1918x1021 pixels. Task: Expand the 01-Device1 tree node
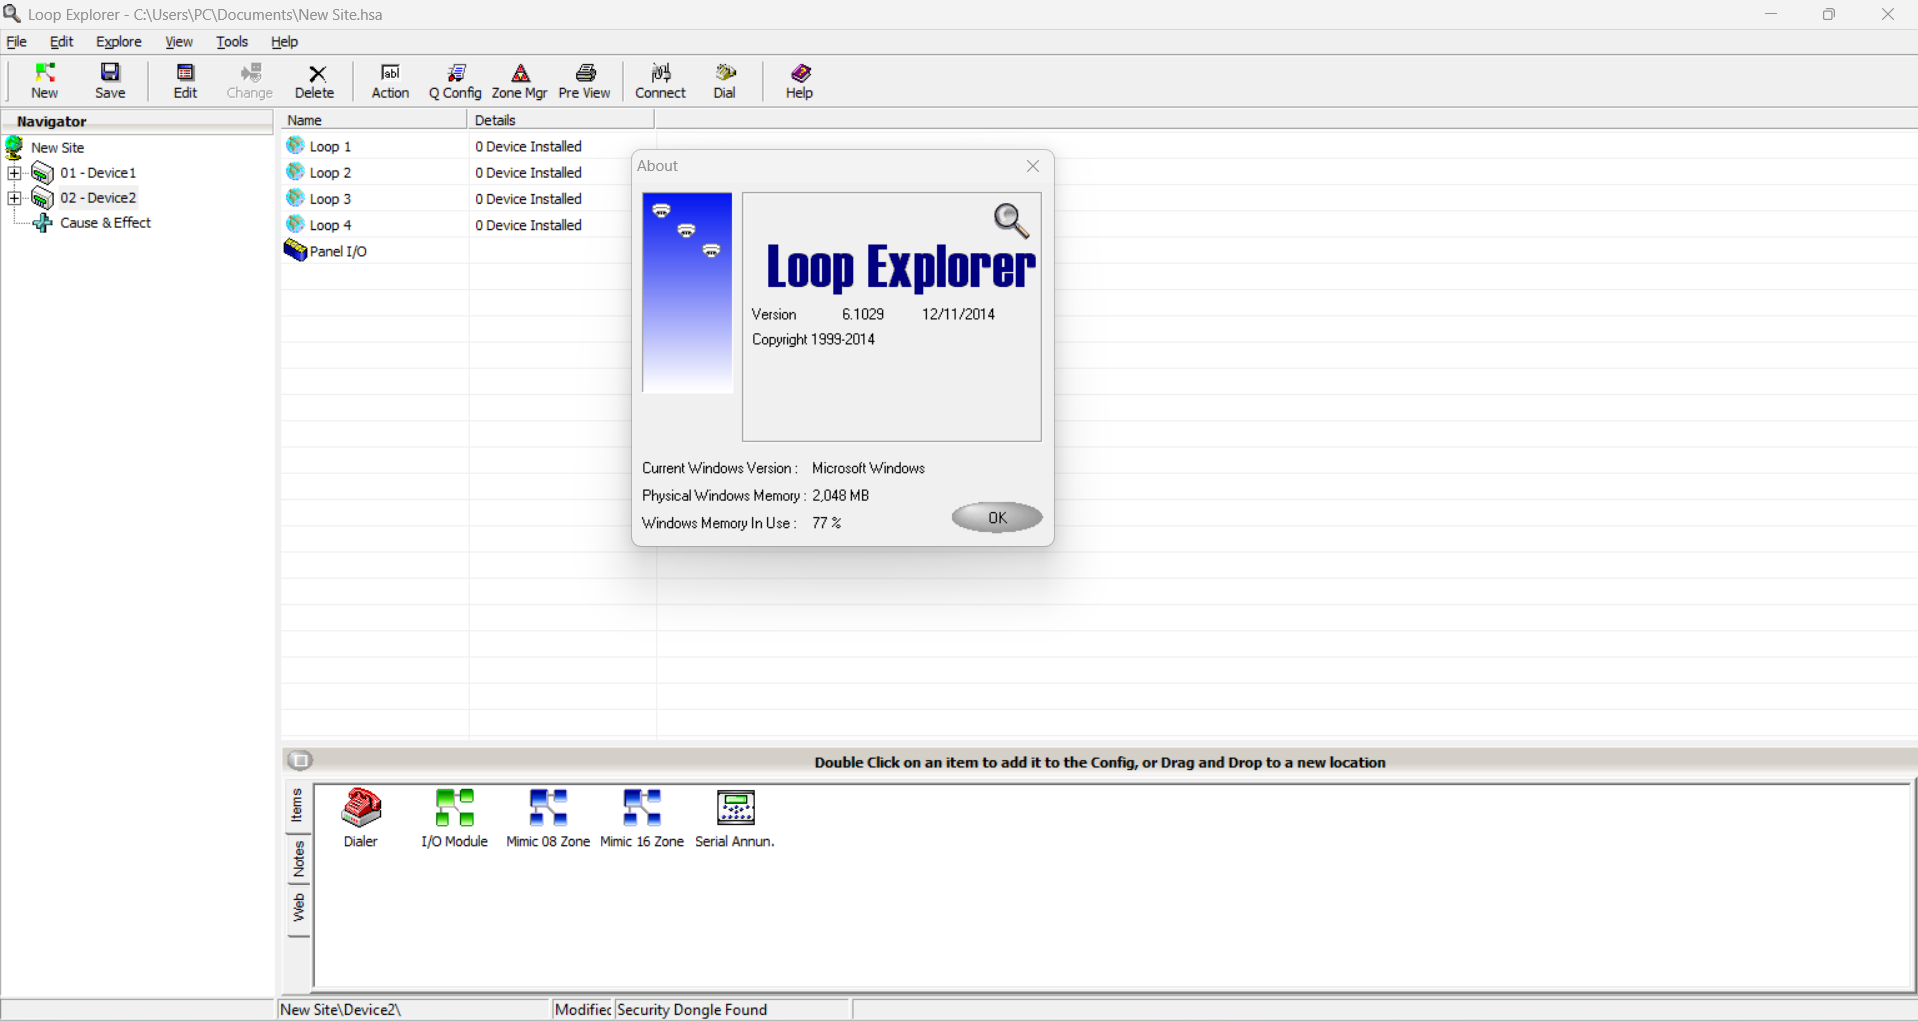pyautogui.click(x=14, y=172)
